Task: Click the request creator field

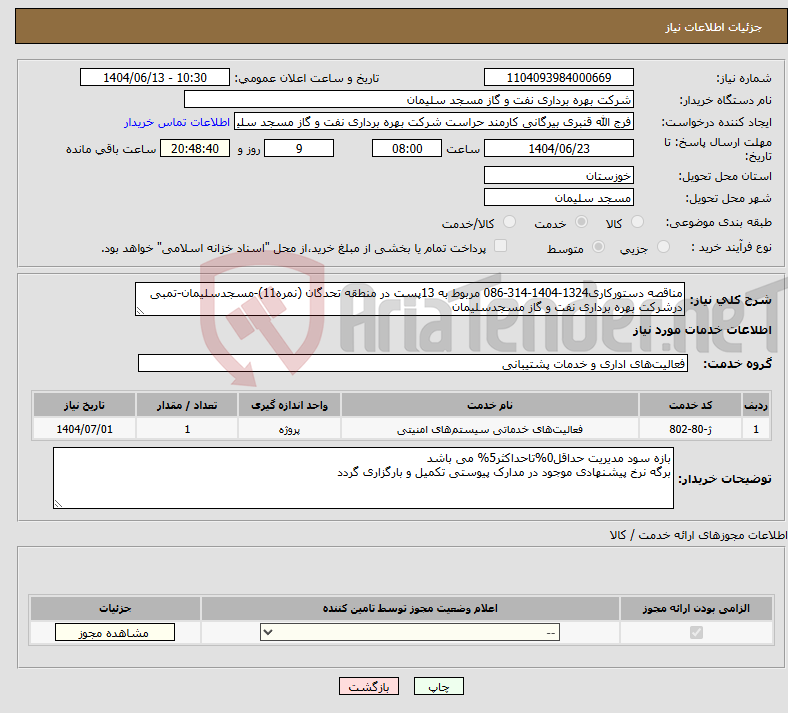Action: pyautogui.click(x=434, y=122)
